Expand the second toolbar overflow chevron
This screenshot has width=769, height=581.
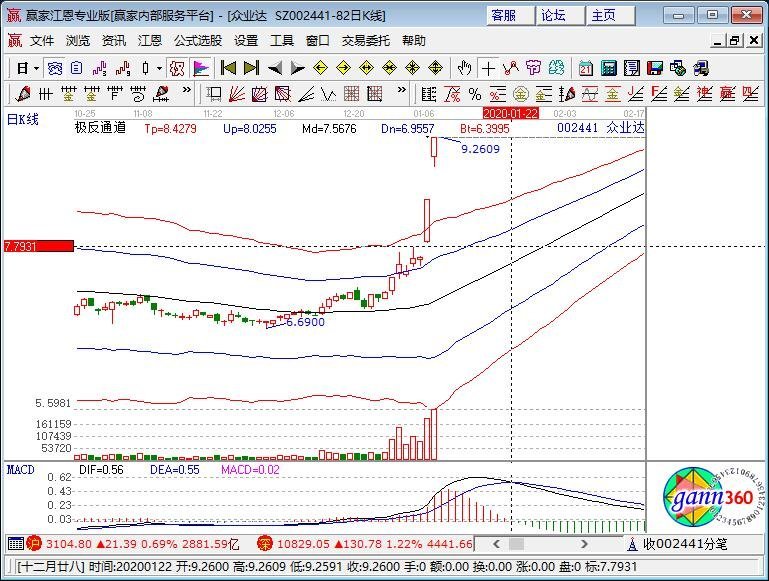(x=402, y=90)
